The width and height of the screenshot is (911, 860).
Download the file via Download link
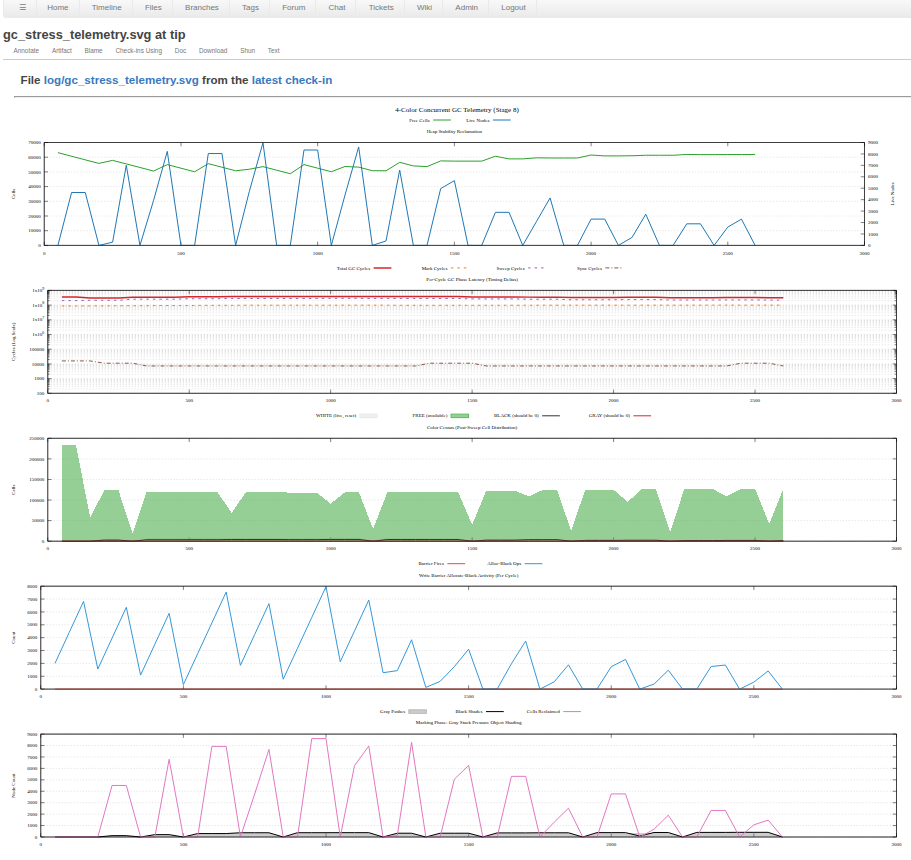(213, 50)
